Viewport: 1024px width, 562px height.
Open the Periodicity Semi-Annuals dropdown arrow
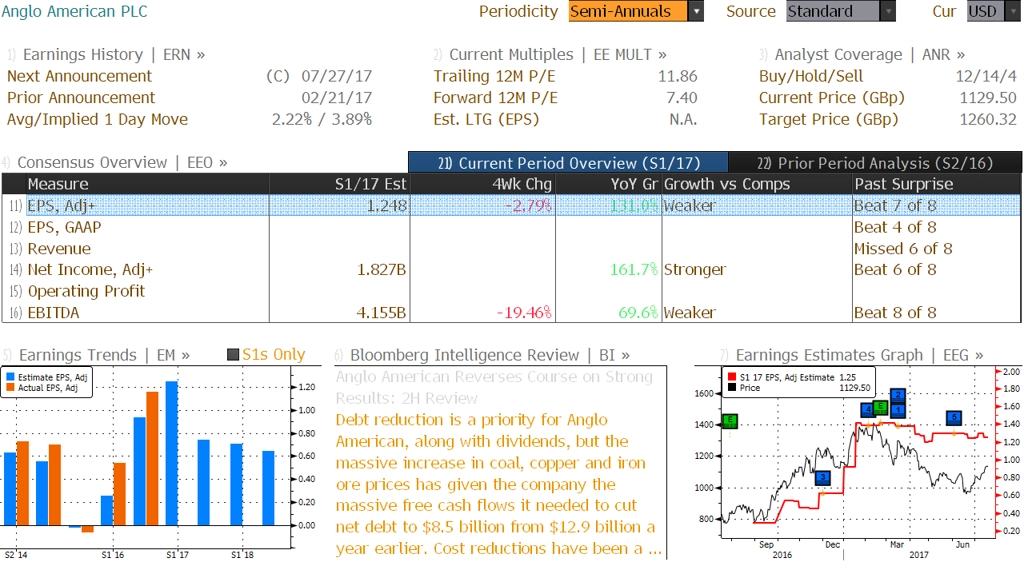(696, 11)
